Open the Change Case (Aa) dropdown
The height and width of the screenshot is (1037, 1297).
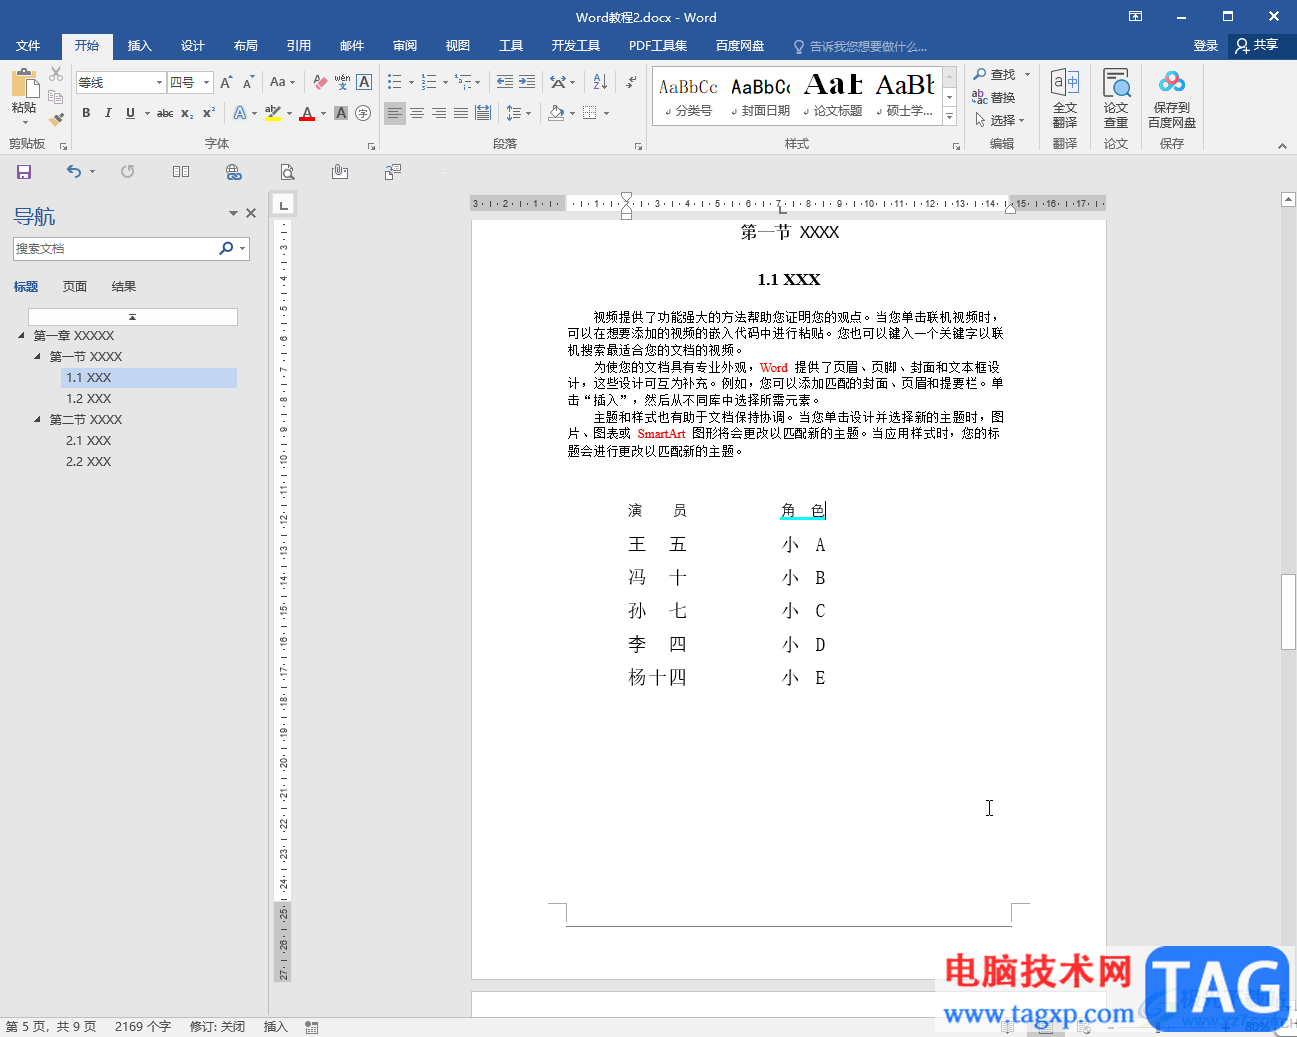point(283,82)
